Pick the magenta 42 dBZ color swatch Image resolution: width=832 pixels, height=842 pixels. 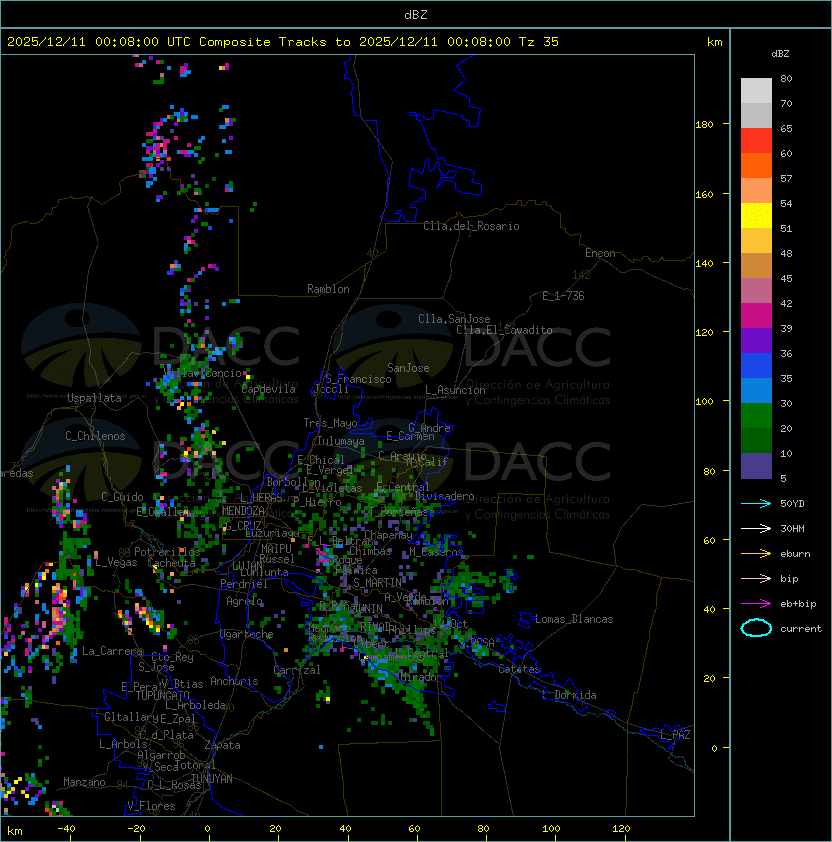(x=756, y=315)
